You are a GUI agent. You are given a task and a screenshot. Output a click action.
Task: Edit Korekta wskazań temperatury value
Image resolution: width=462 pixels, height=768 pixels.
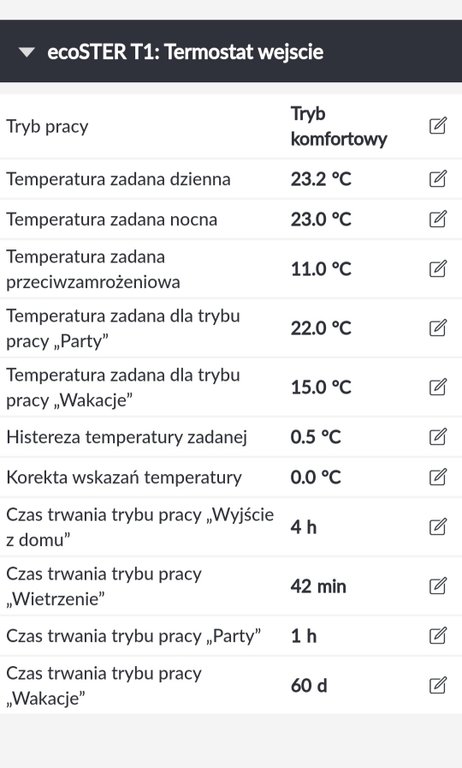[x=438, y=477]
